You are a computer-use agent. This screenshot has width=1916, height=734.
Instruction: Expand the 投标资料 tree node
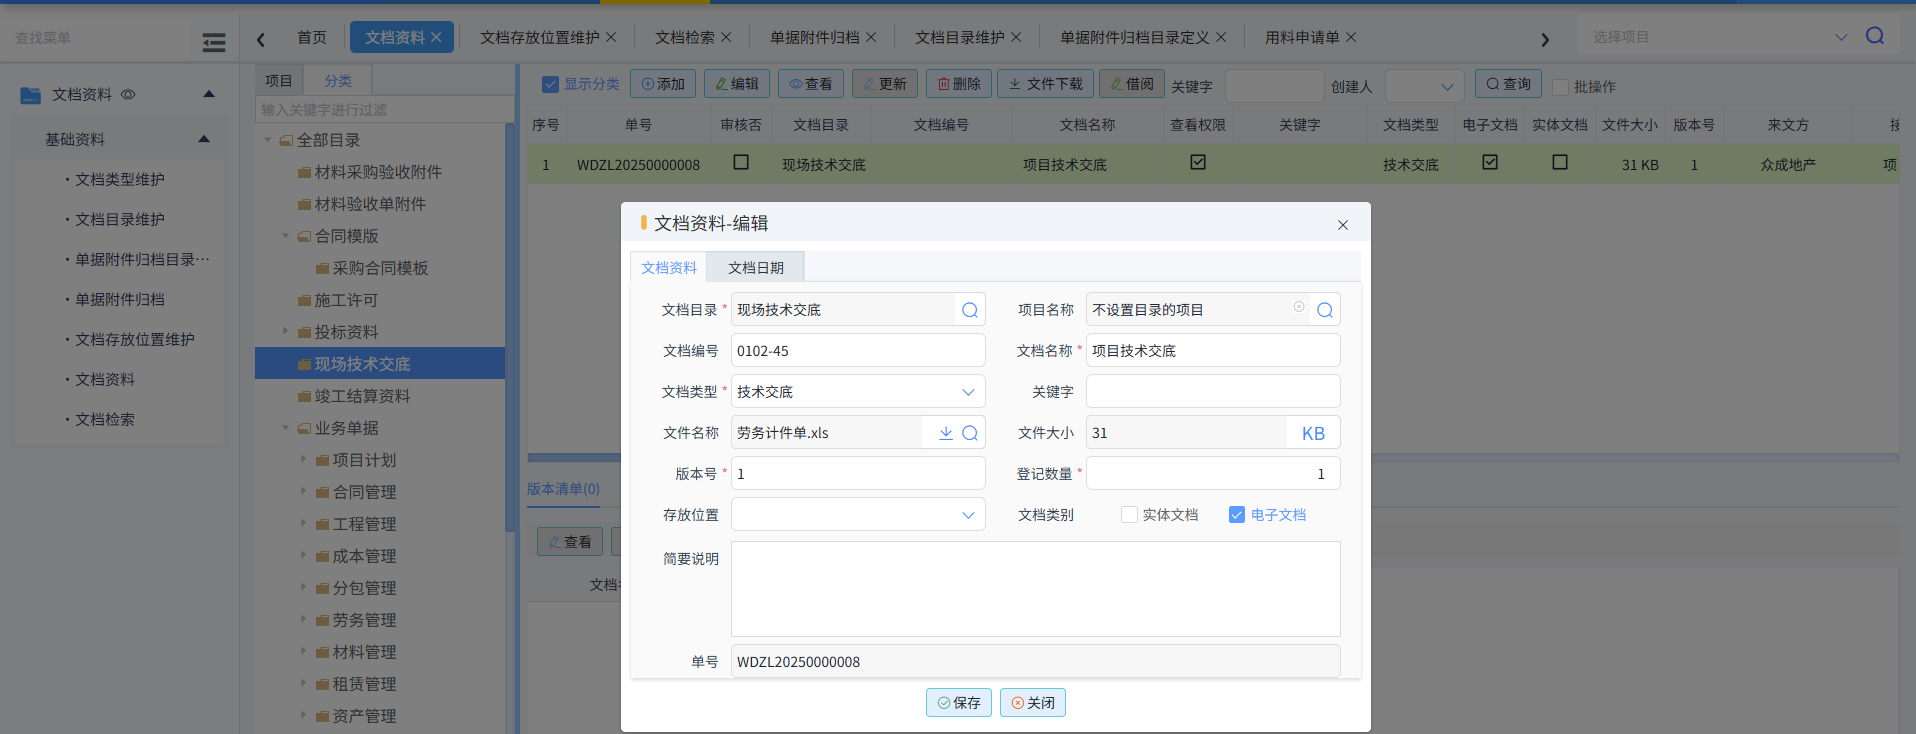[286, 331]
